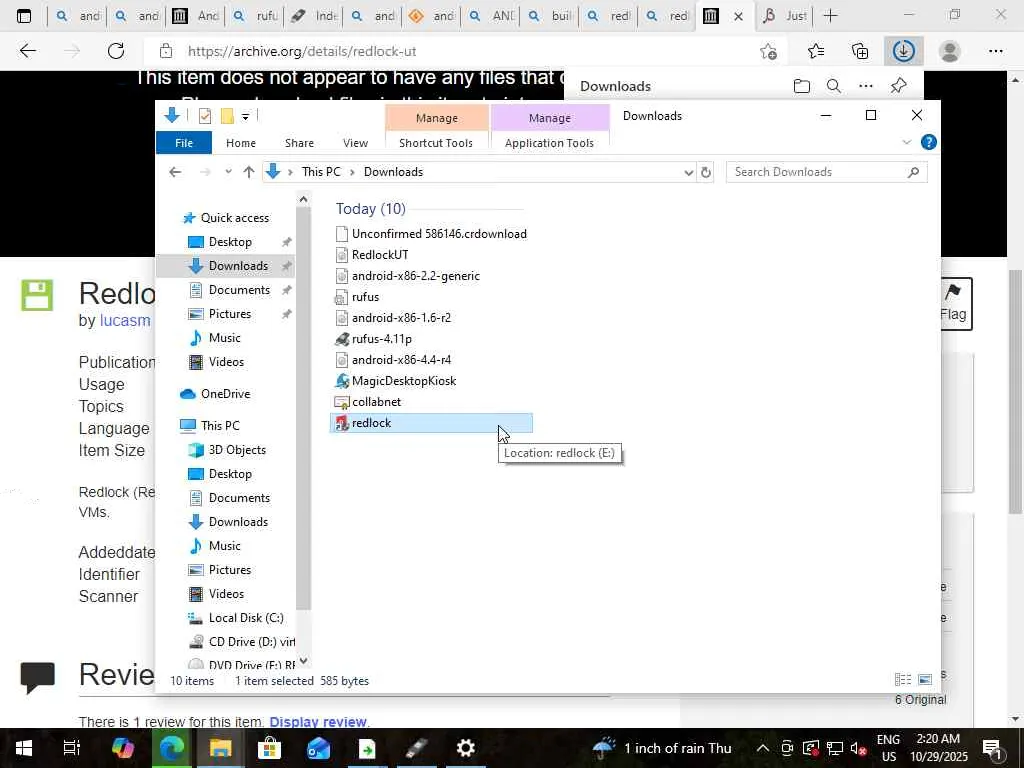Open the Shortcut Tools ribbon tab
The width and height of the screenshot is (1024, 768).
(x=436, y=143)
